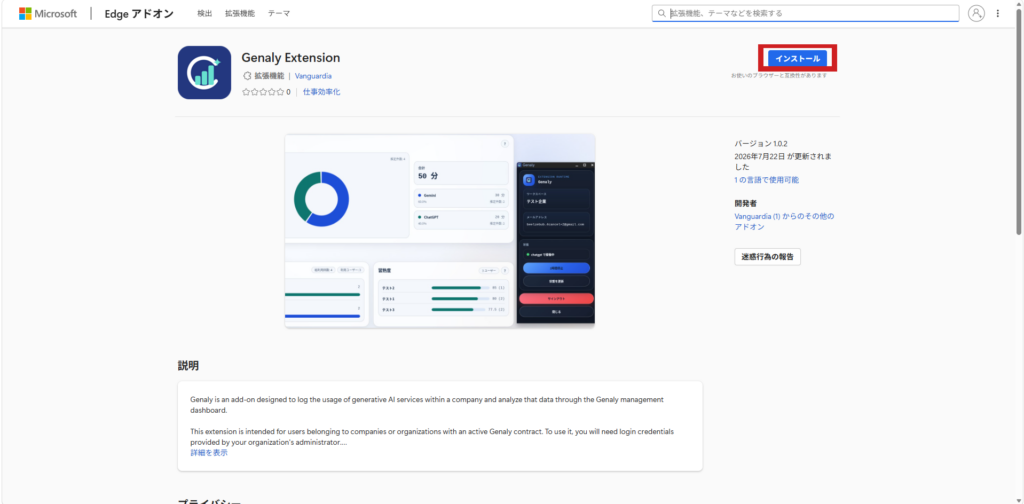Click the Genaly Extension app icon
The width and height of the screenshot is (1024, 504).
pos(204,72)
